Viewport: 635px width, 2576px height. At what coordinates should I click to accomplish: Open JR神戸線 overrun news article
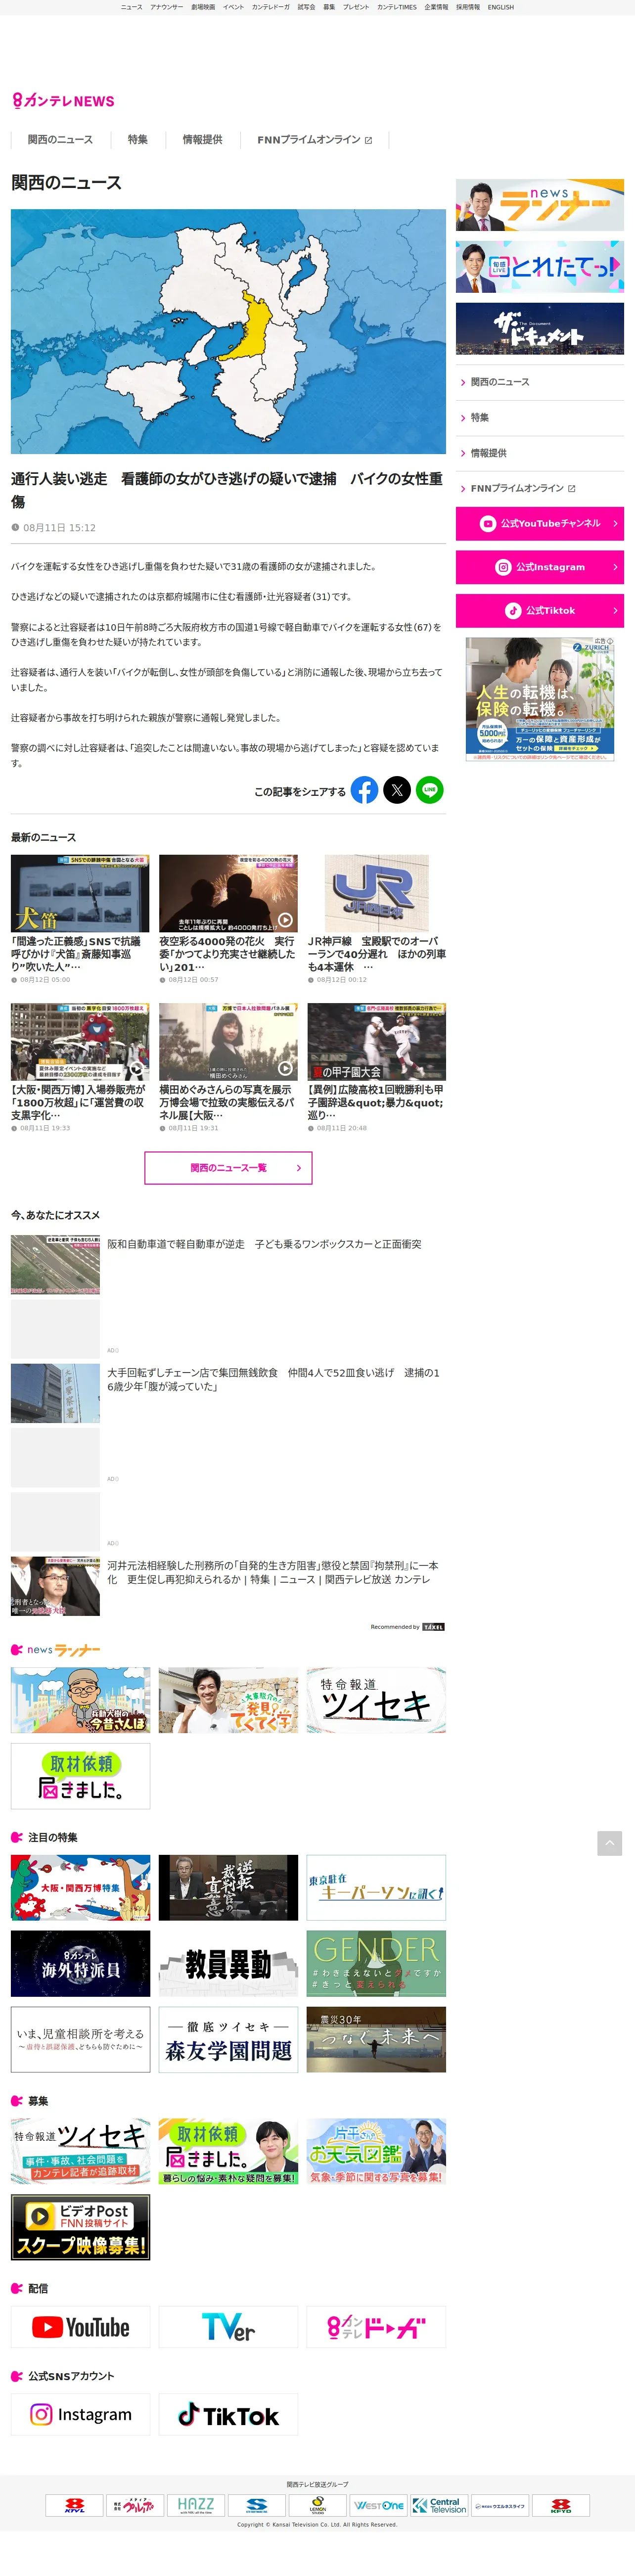(x=376, y=919)
